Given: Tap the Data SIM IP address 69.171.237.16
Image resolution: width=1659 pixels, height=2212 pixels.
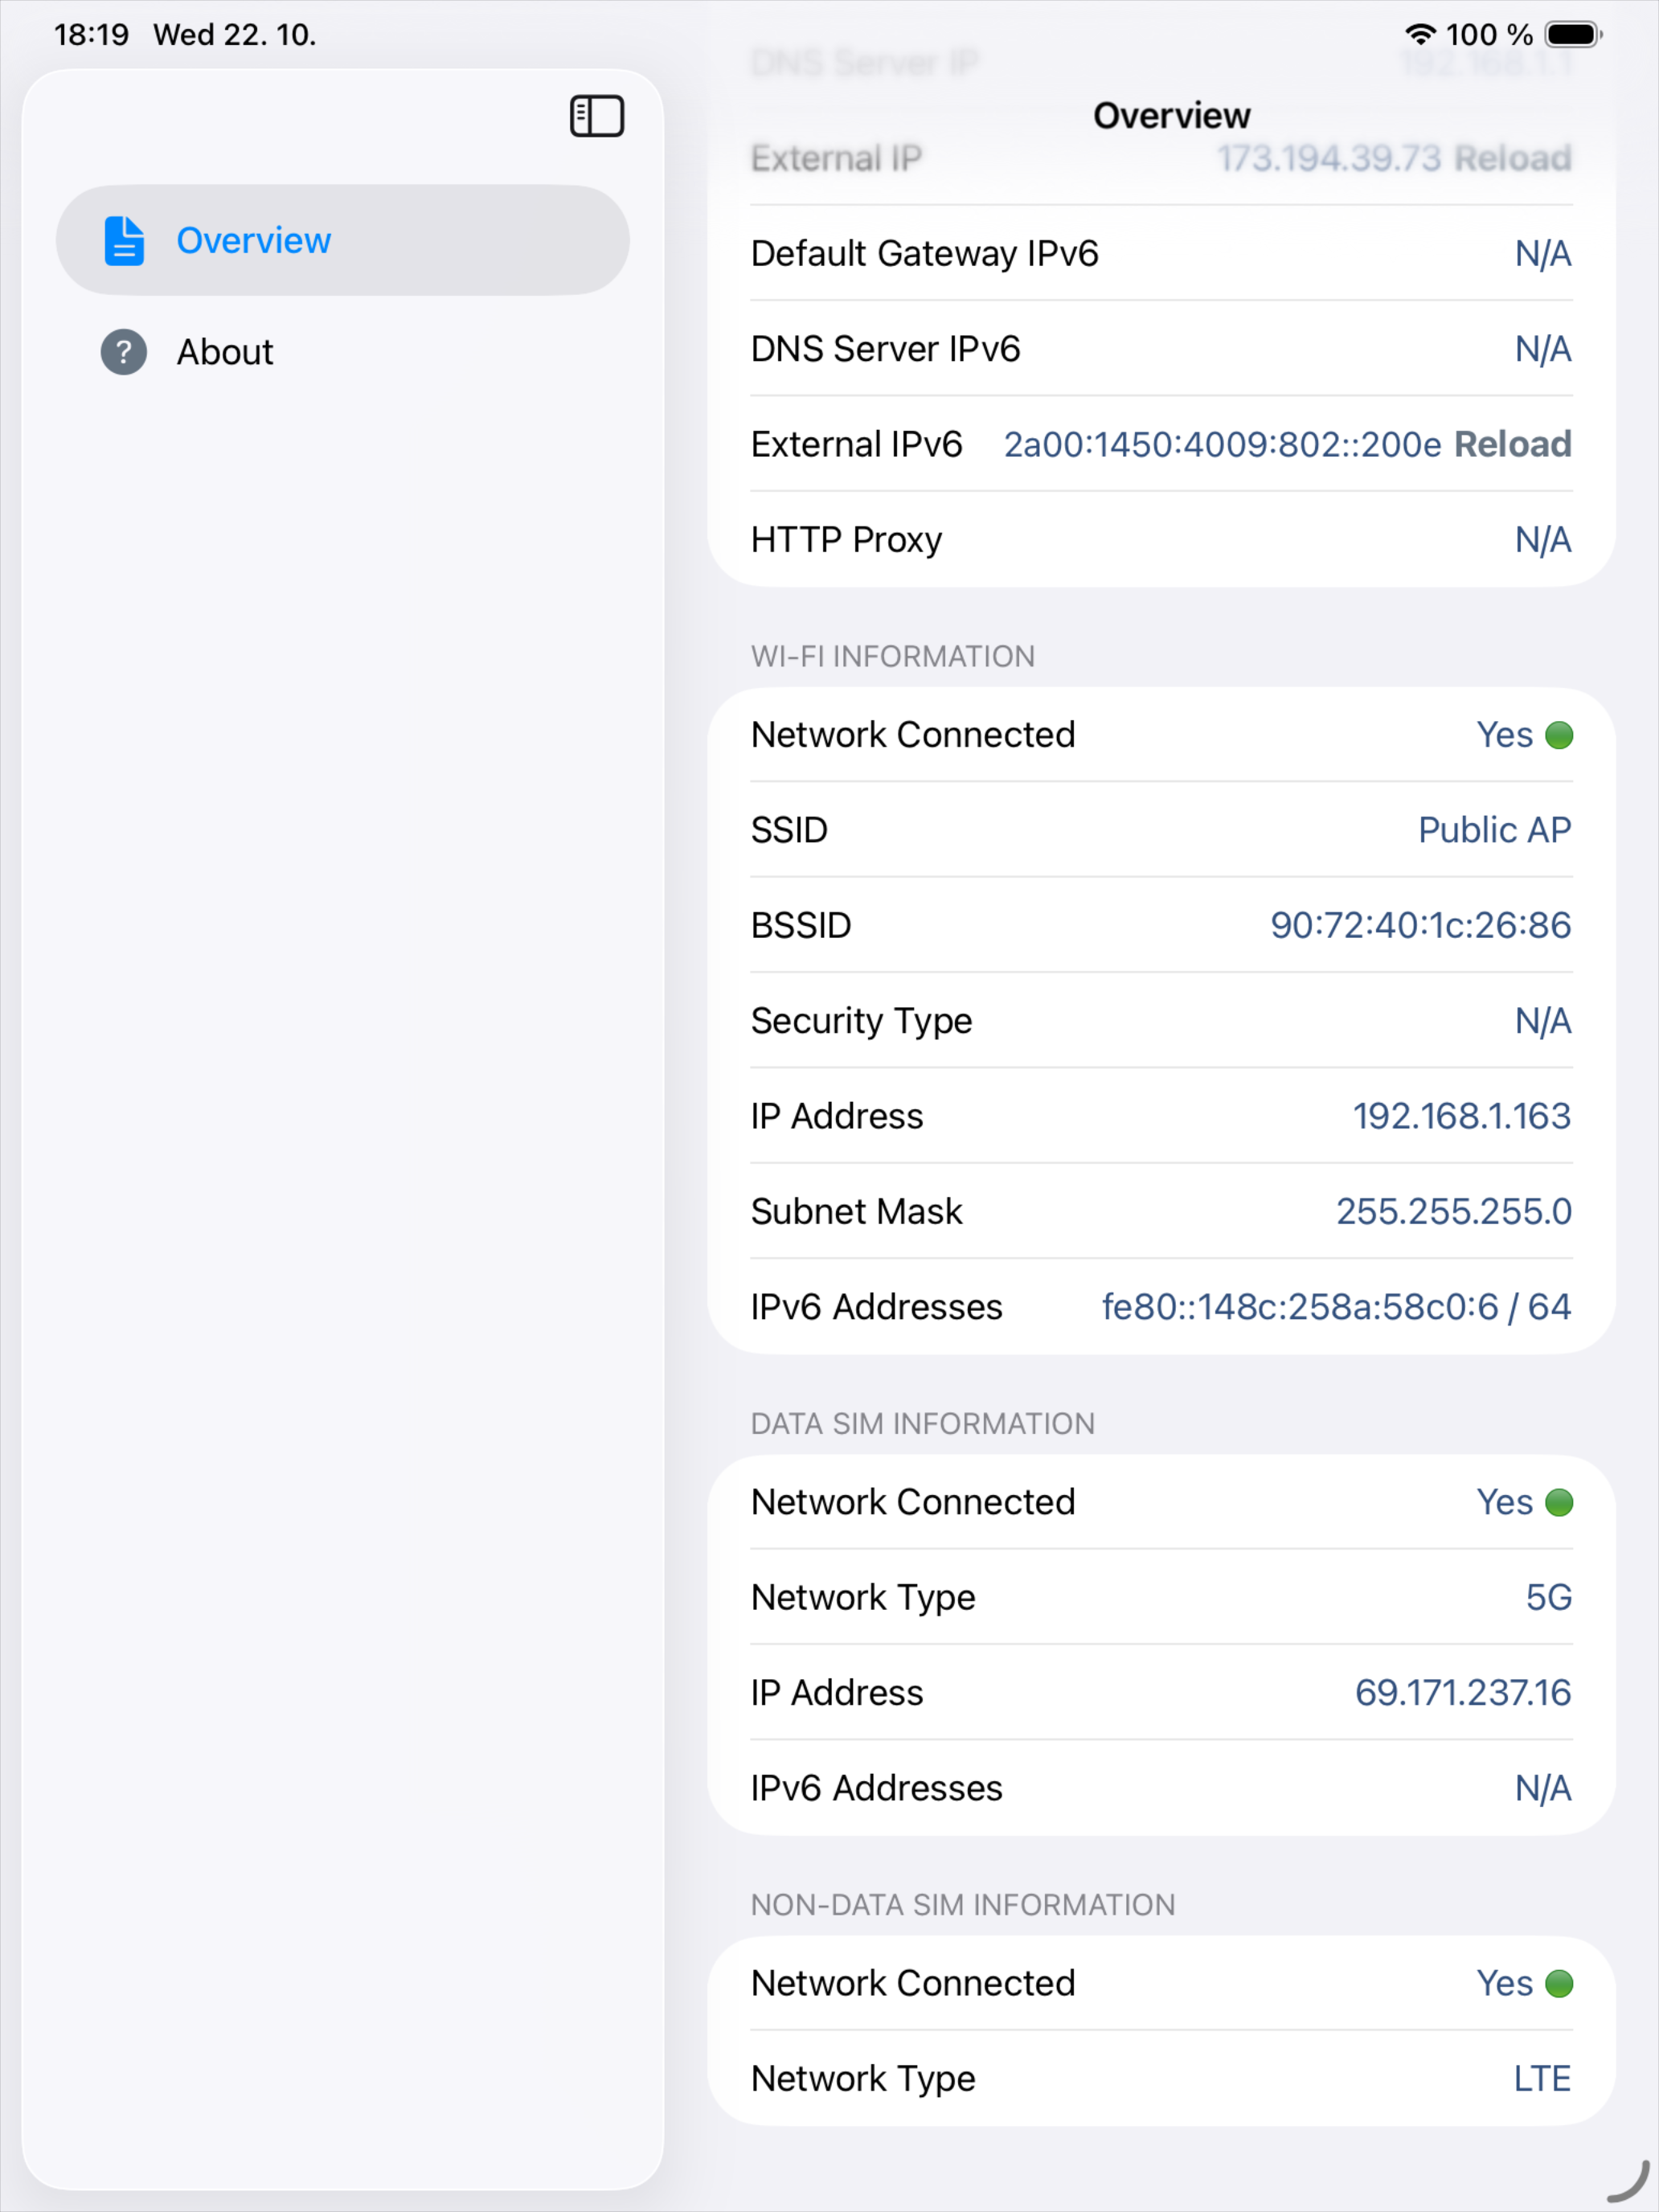Looking at the screenshot, I should [x=1462, y=1692].
